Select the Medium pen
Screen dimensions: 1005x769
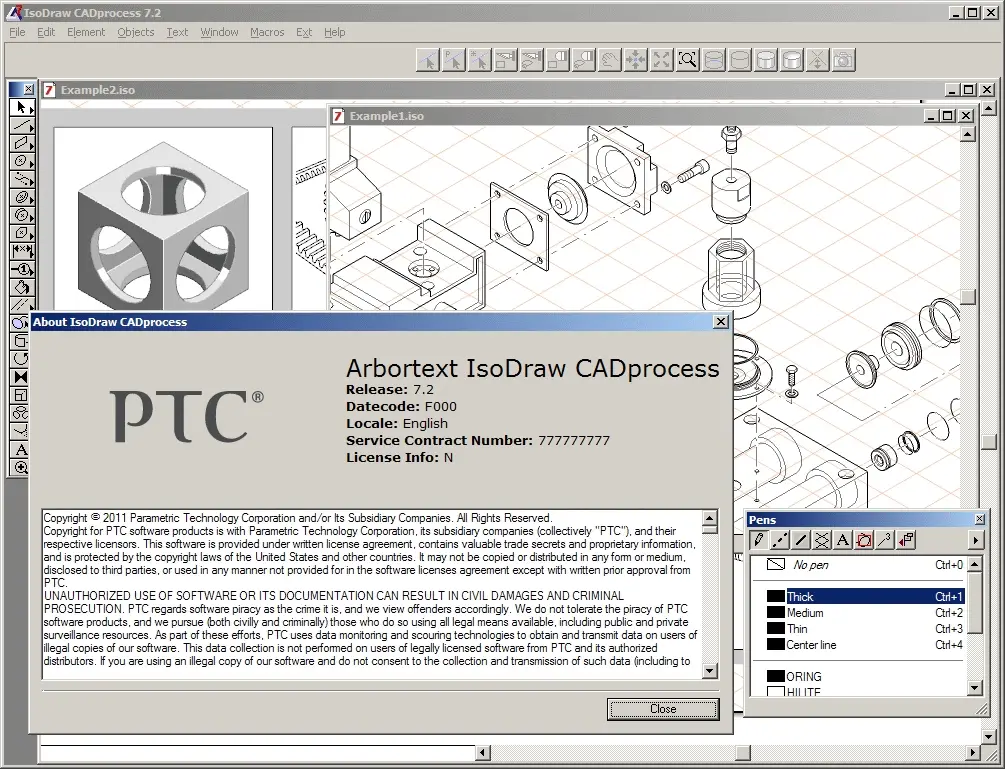pos(865,613)
